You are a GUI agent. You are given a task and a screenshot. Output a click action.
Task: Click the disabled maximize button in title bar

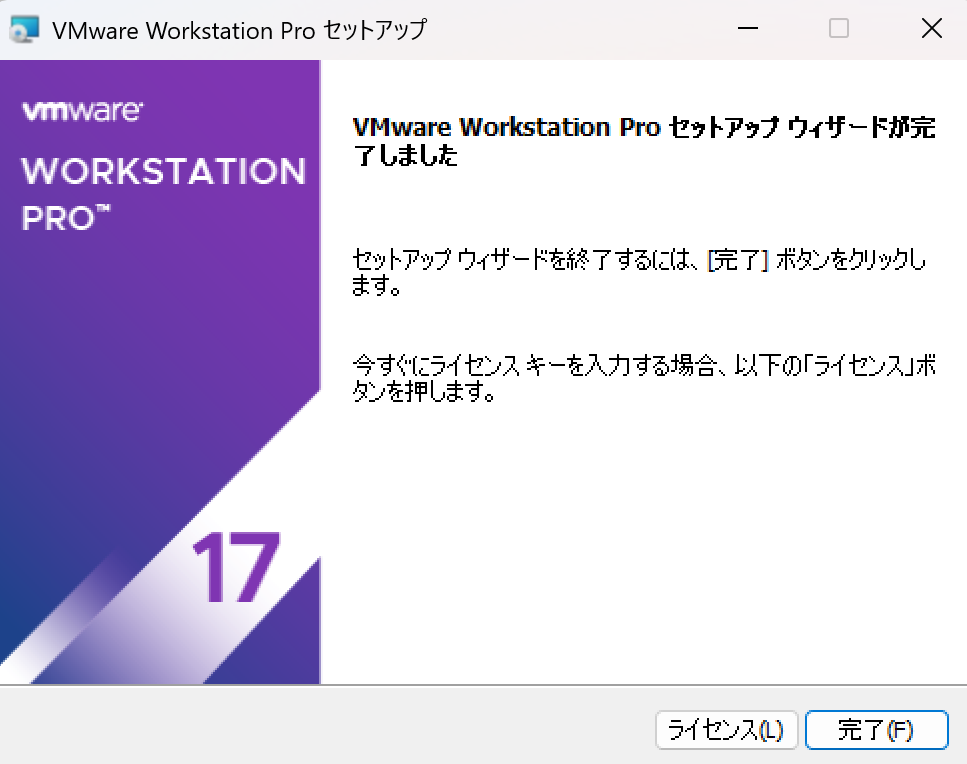(x=839, y=28)
